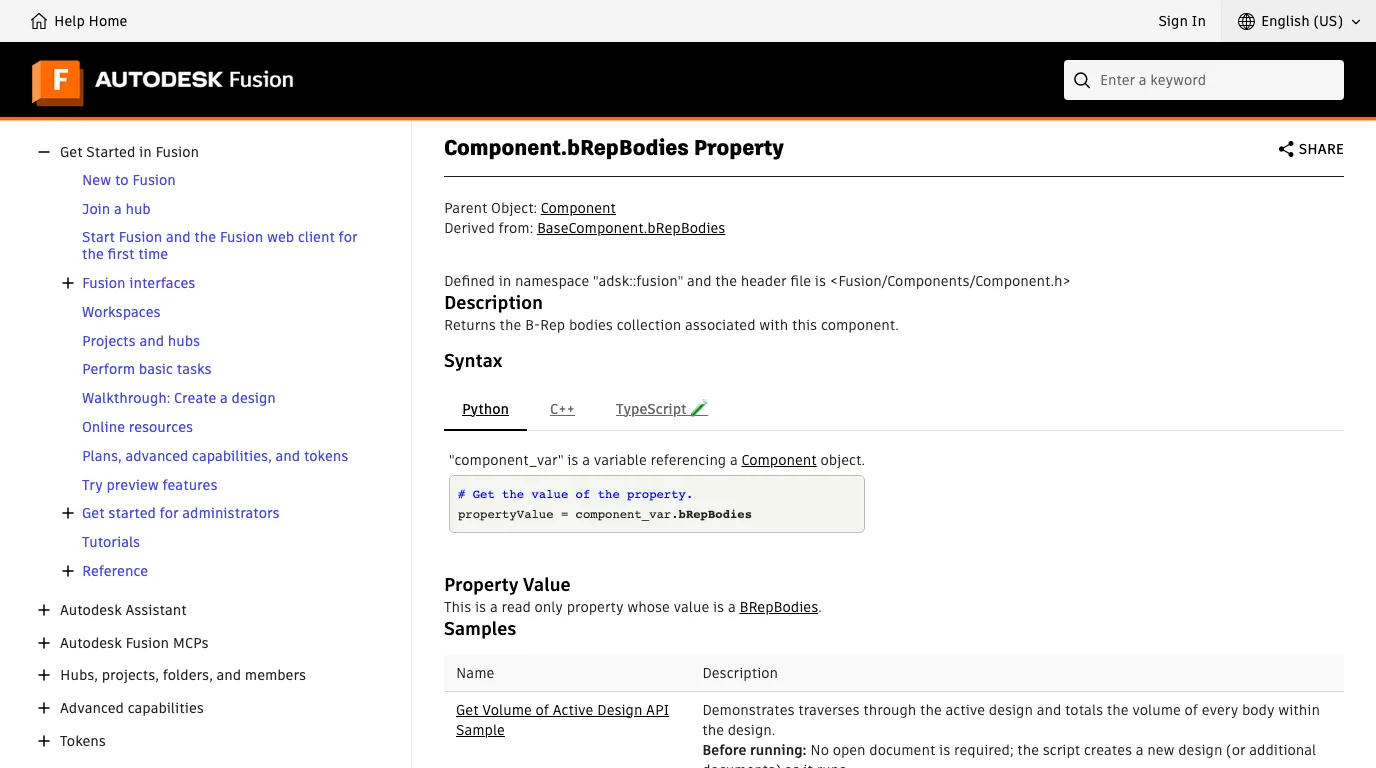Open Start Fusion and the Fusion web client
The width and height of the screenshot is (1376, 768).
pyautogui.click(x=220, y=246)
